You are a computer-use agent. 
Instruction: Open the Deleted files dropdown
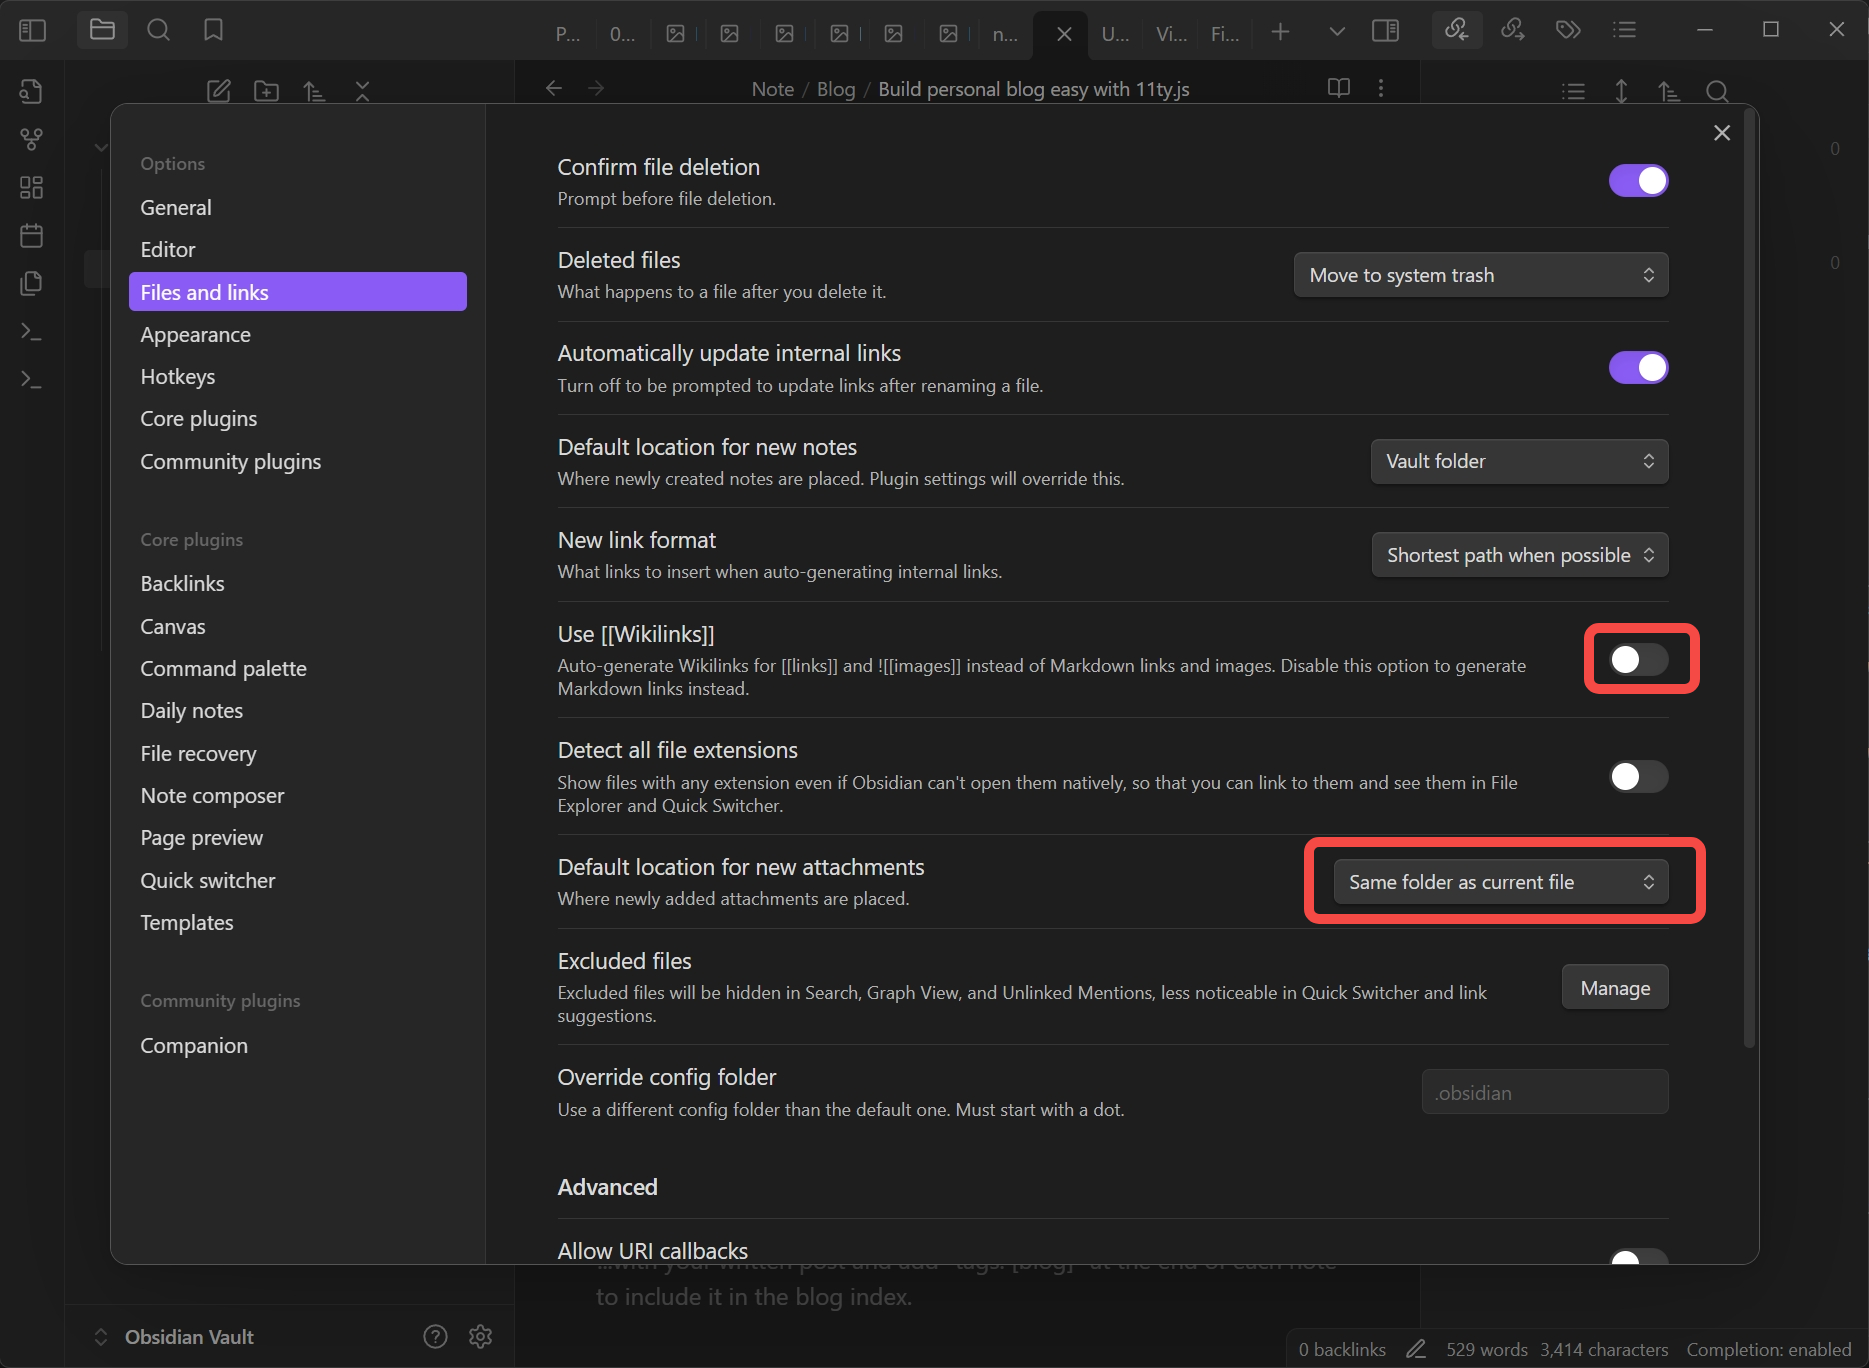pyautogui.click(x=1480, y=274)
